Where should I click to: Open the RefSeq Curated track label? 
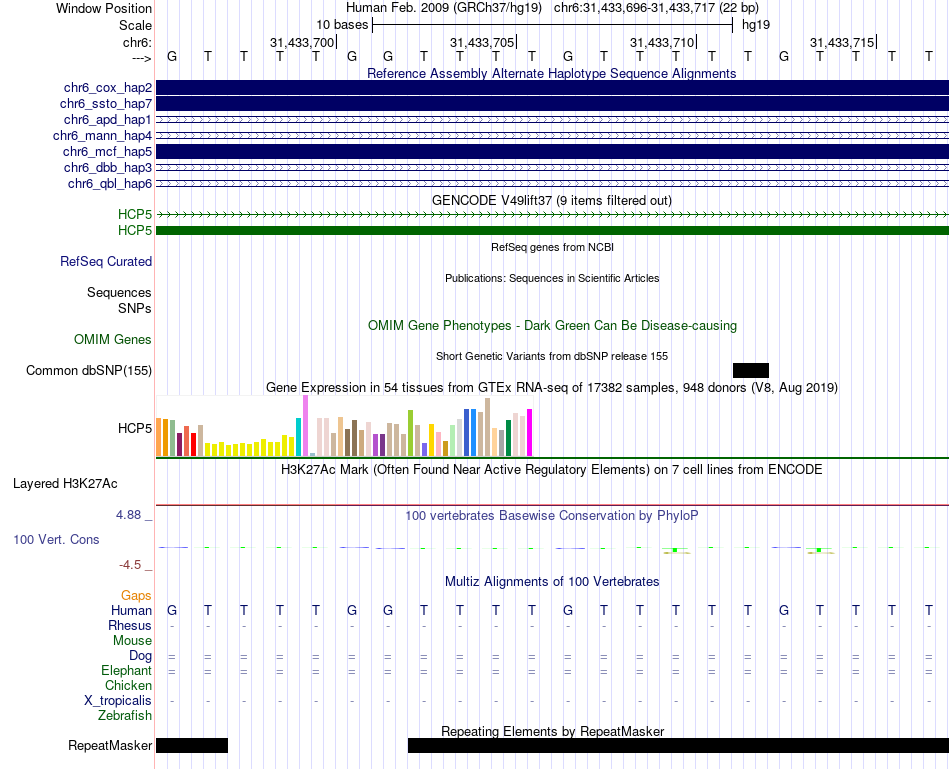point(106,262)
